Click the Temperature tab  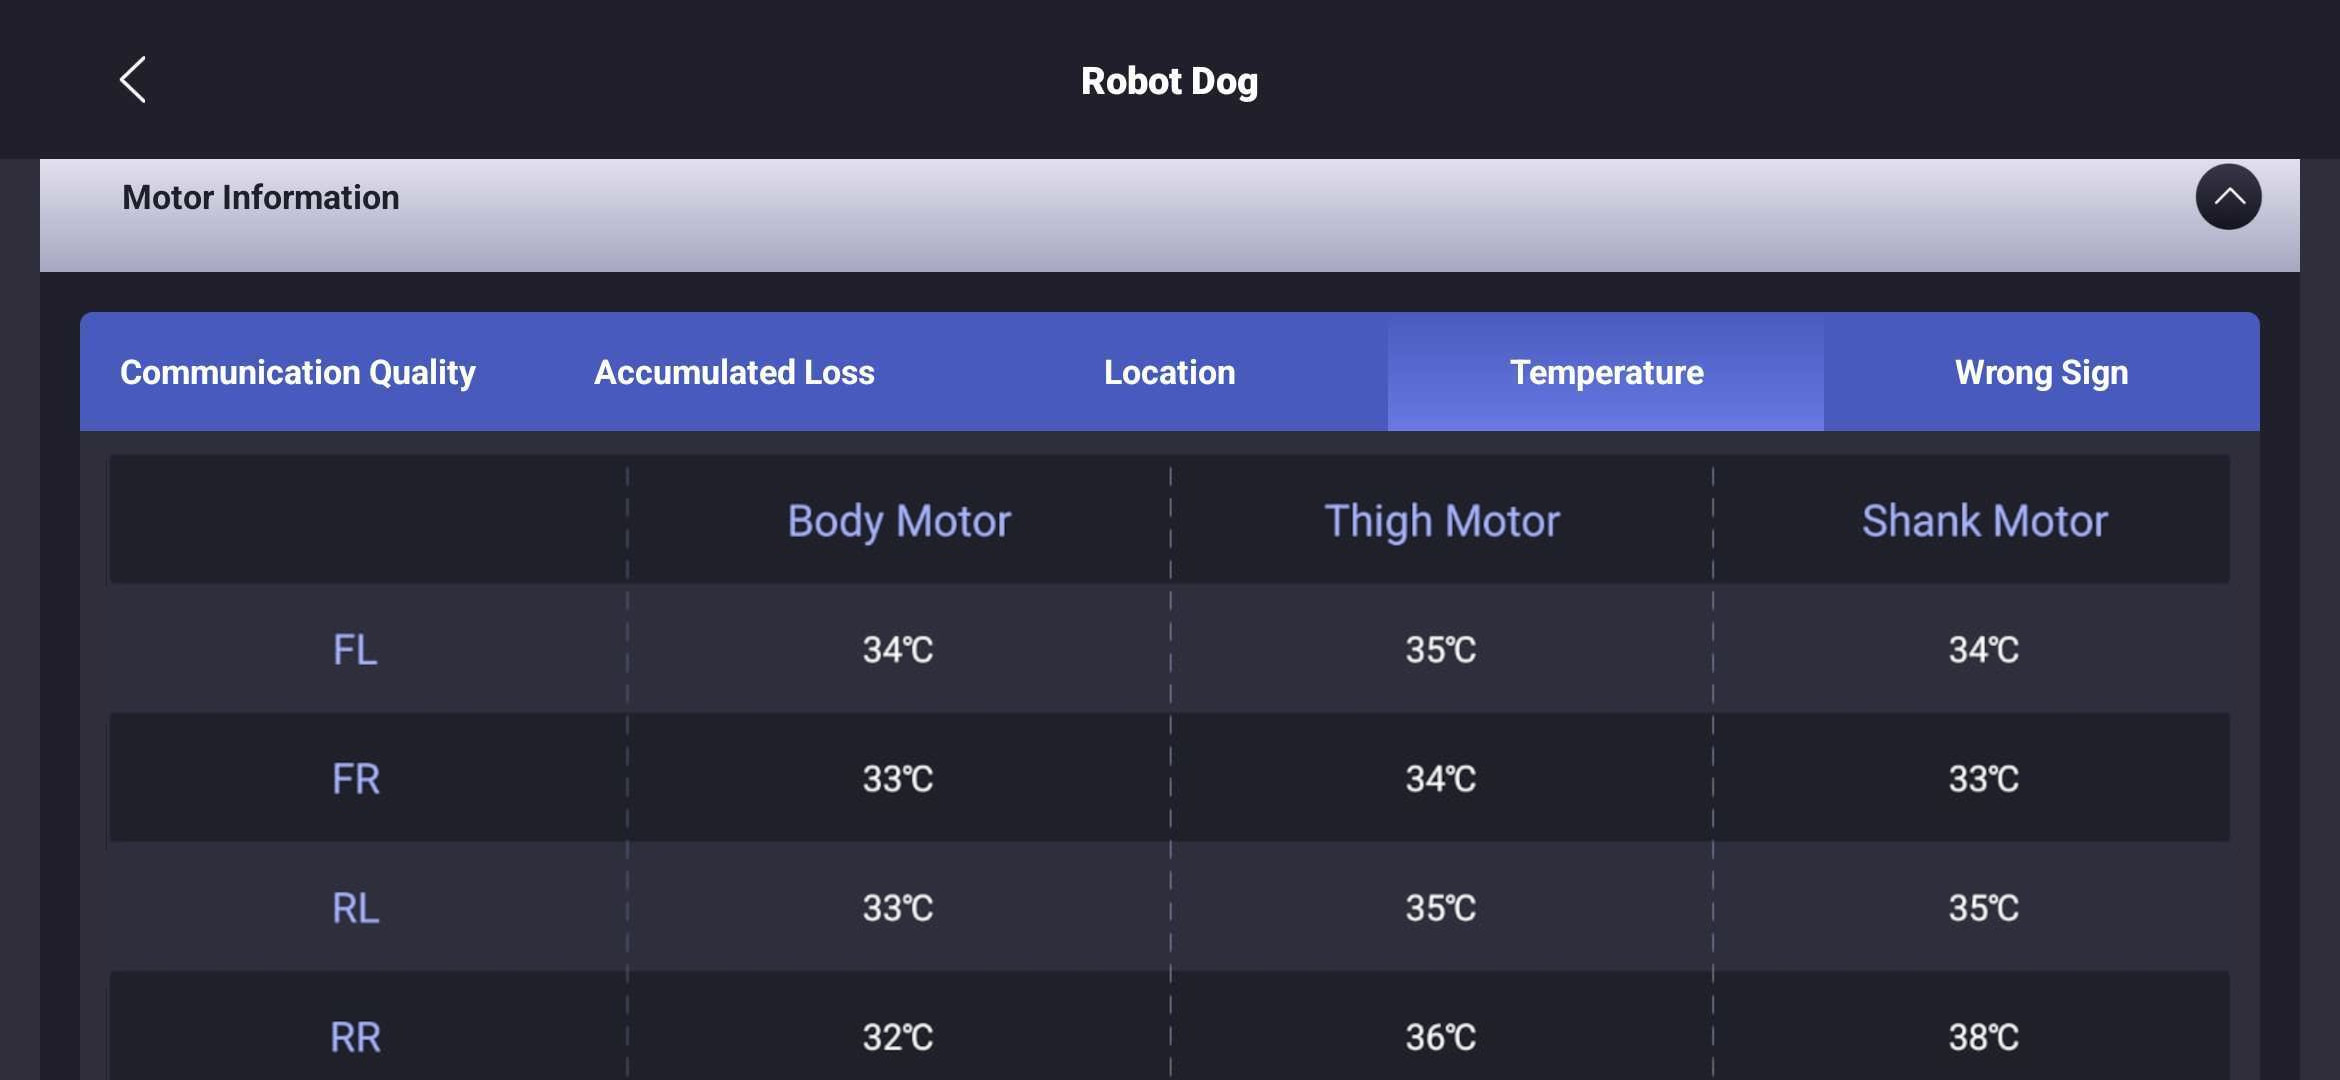click(1606, 372)
